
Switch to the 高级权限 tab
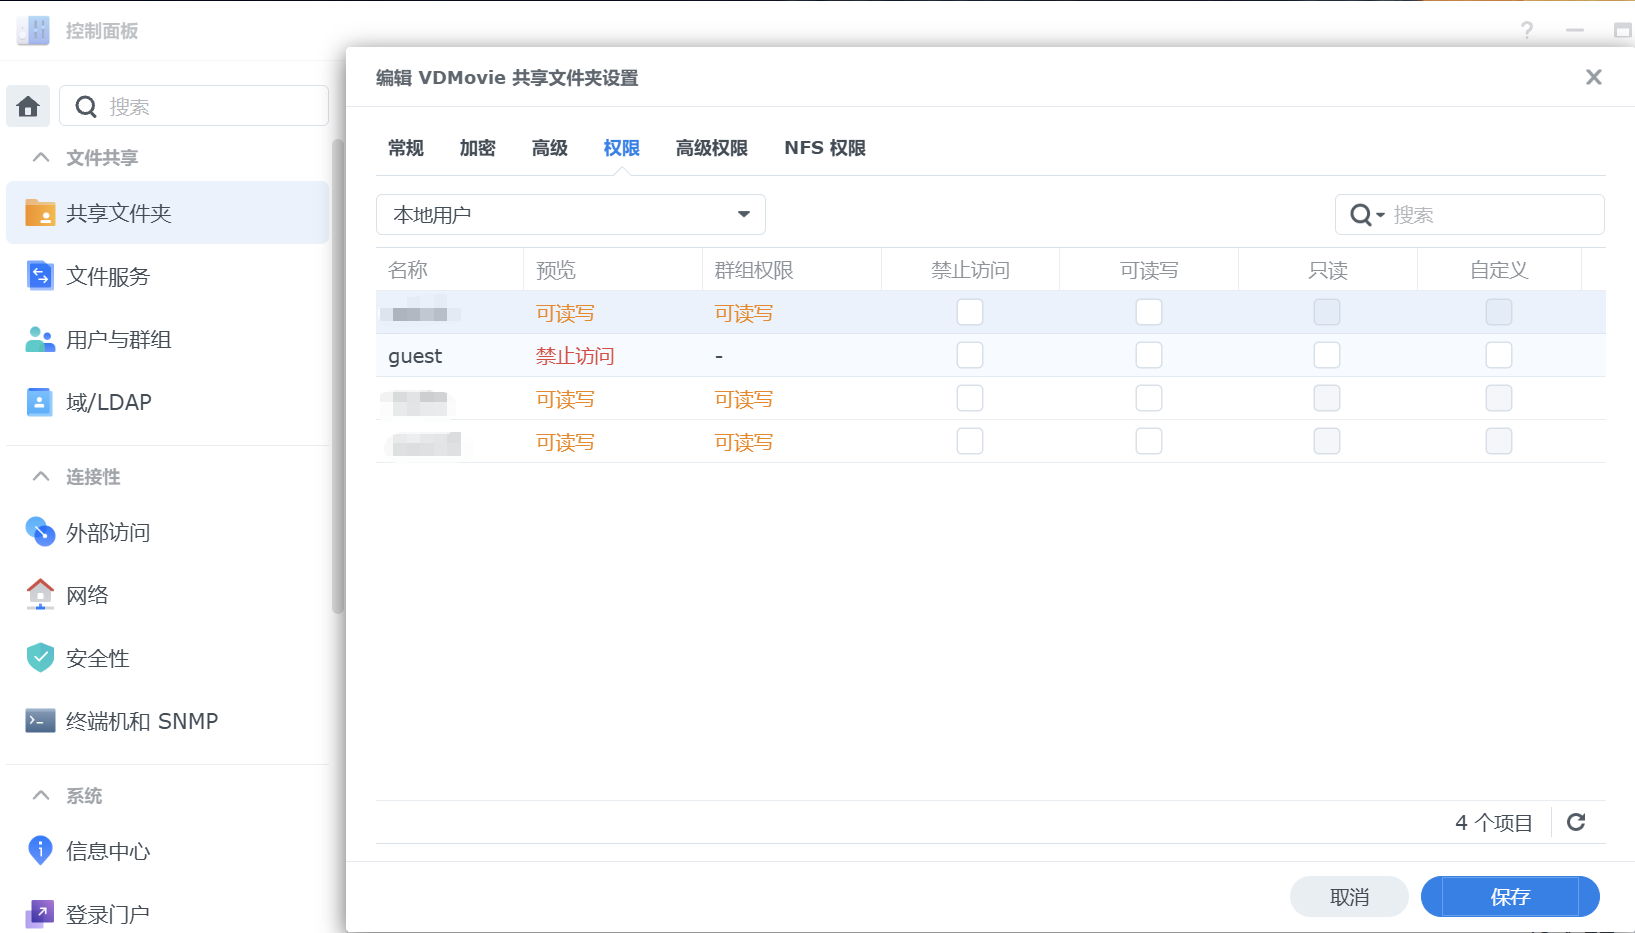712,148
